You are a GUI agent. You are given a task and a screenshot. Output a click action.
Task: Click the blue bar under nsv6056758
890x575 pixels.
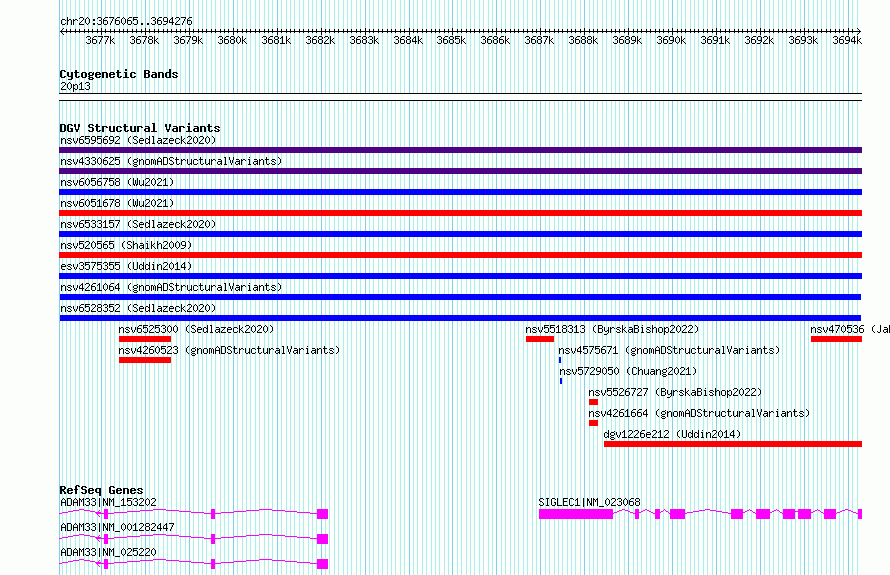tap(460, 192)
